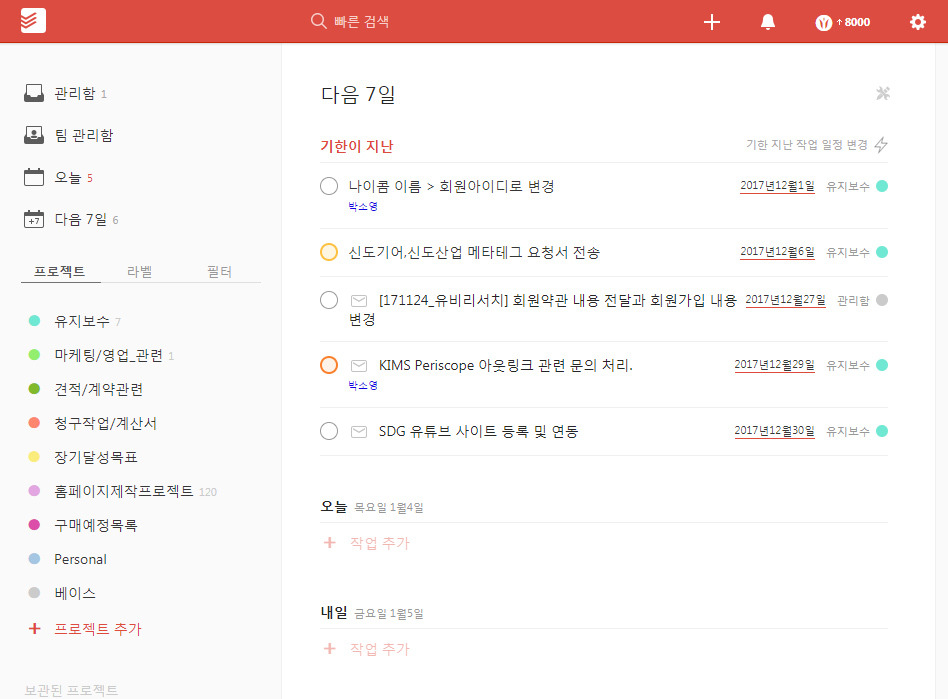Viewport: 948px width, 699px height.
Task: Click 기한이 지난 section header
Action: click(x=357, y=146)
